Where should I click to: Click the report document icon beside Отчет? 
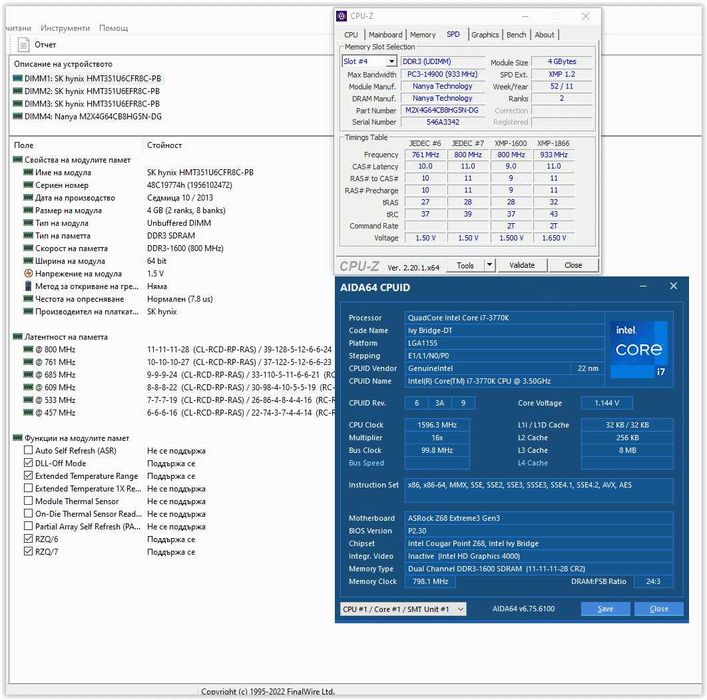23,45
